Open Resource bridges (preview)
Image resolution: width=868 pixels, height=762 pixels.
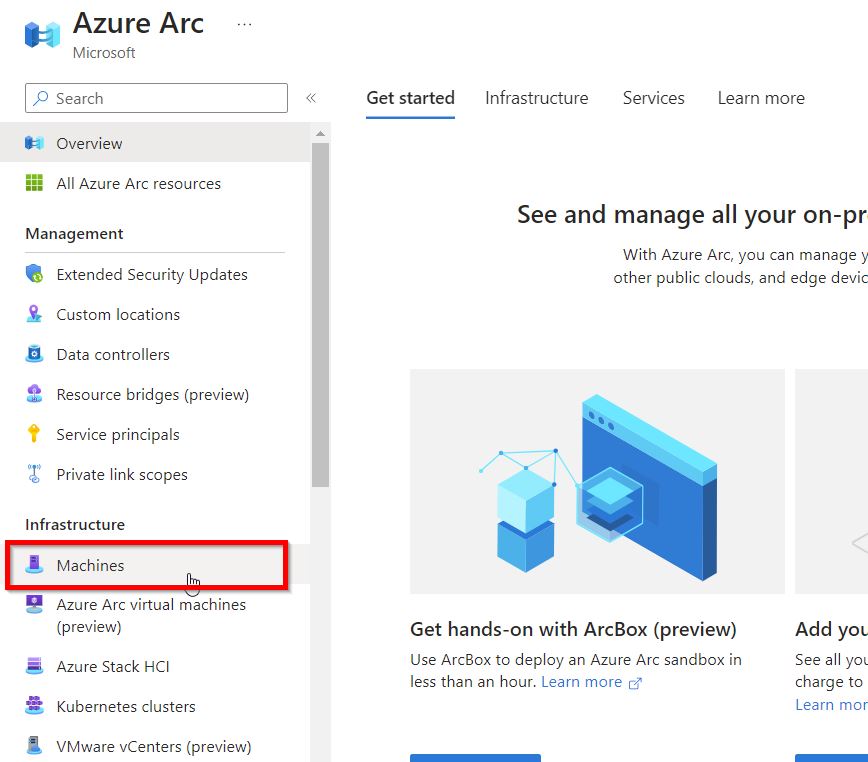click(155, 395)
